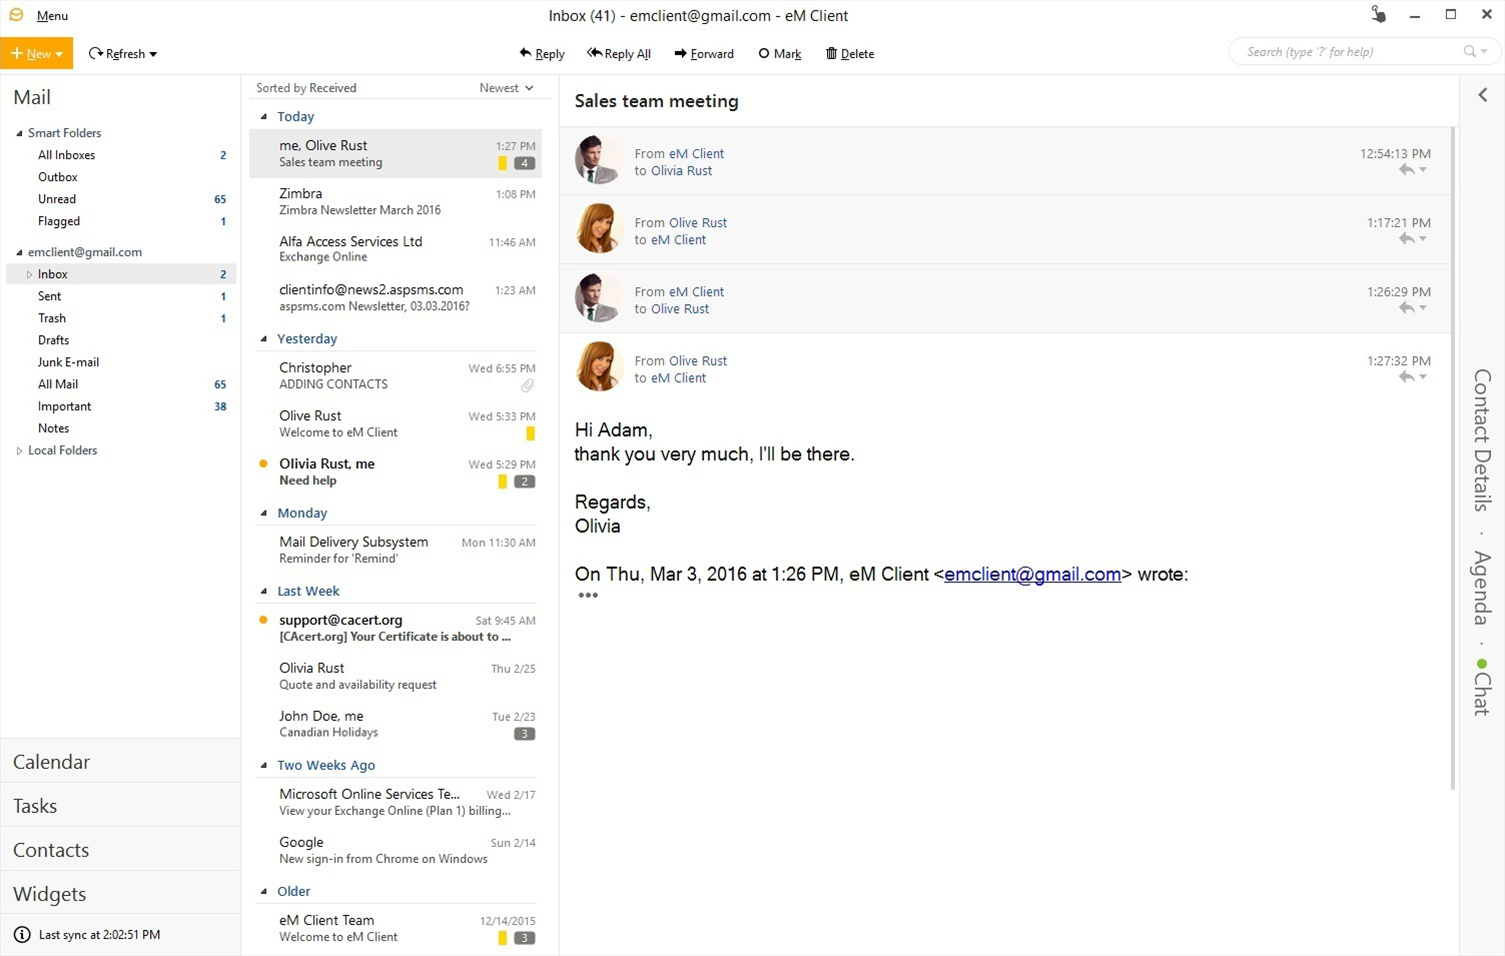Collapse the Today message group

264,117
